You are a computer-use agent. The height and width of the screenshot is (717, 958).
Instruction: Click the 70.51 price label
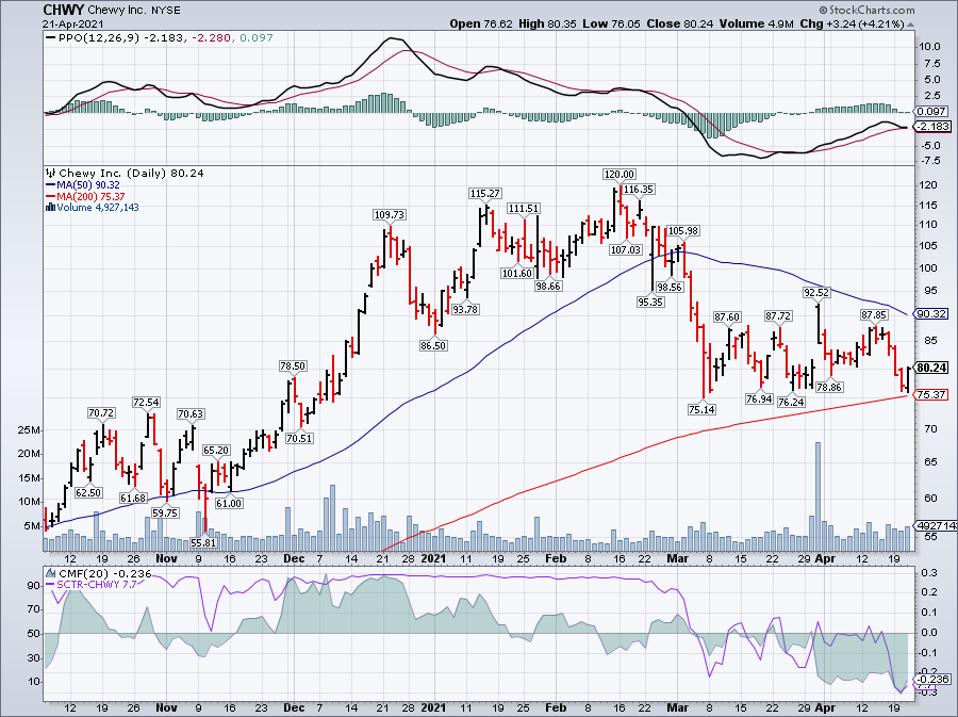(299, 438)
